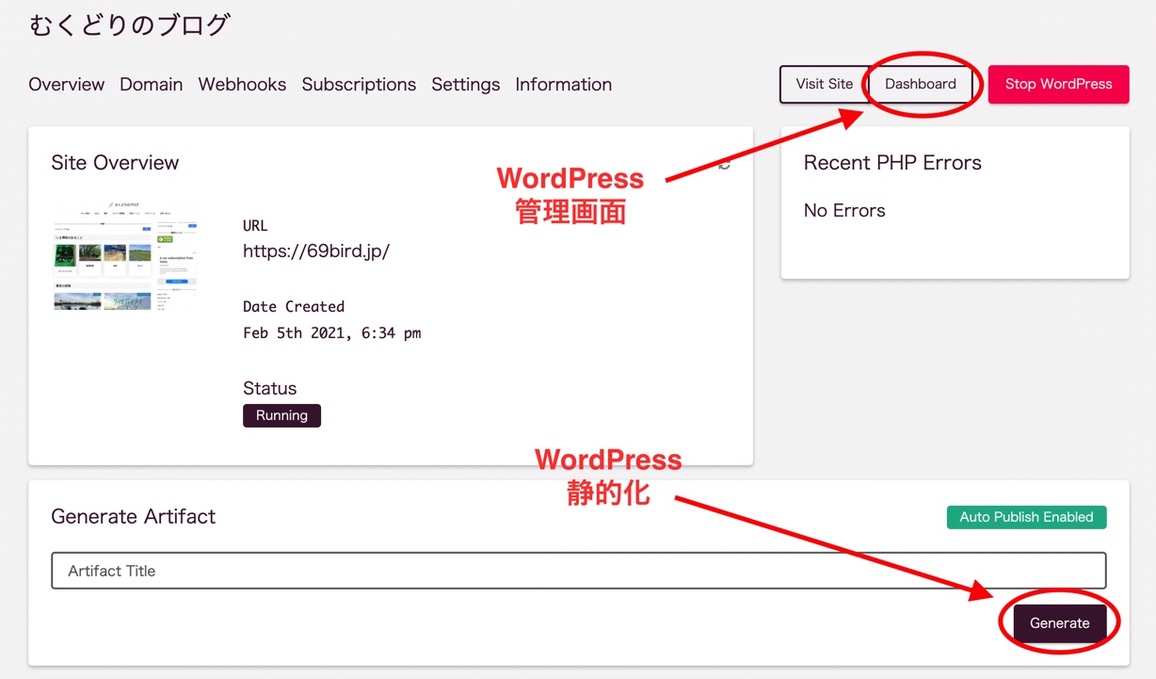Click the No Errors text
Screen dimensions: 1156x679
pos(844,210)
